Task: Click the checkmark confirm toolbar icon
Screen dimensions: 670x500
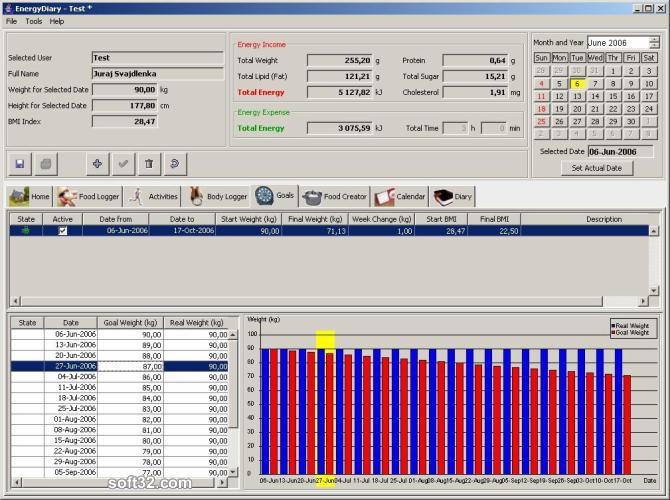Action: click(x=123, y=164)
